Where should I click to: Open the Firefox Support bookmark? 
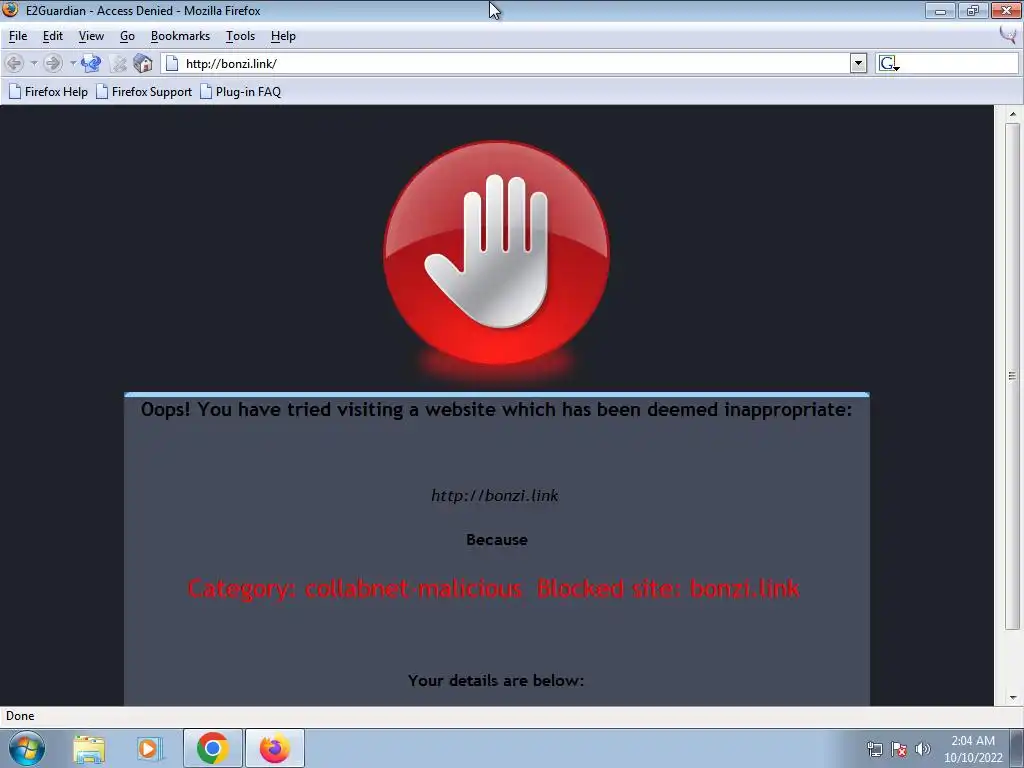144,91
